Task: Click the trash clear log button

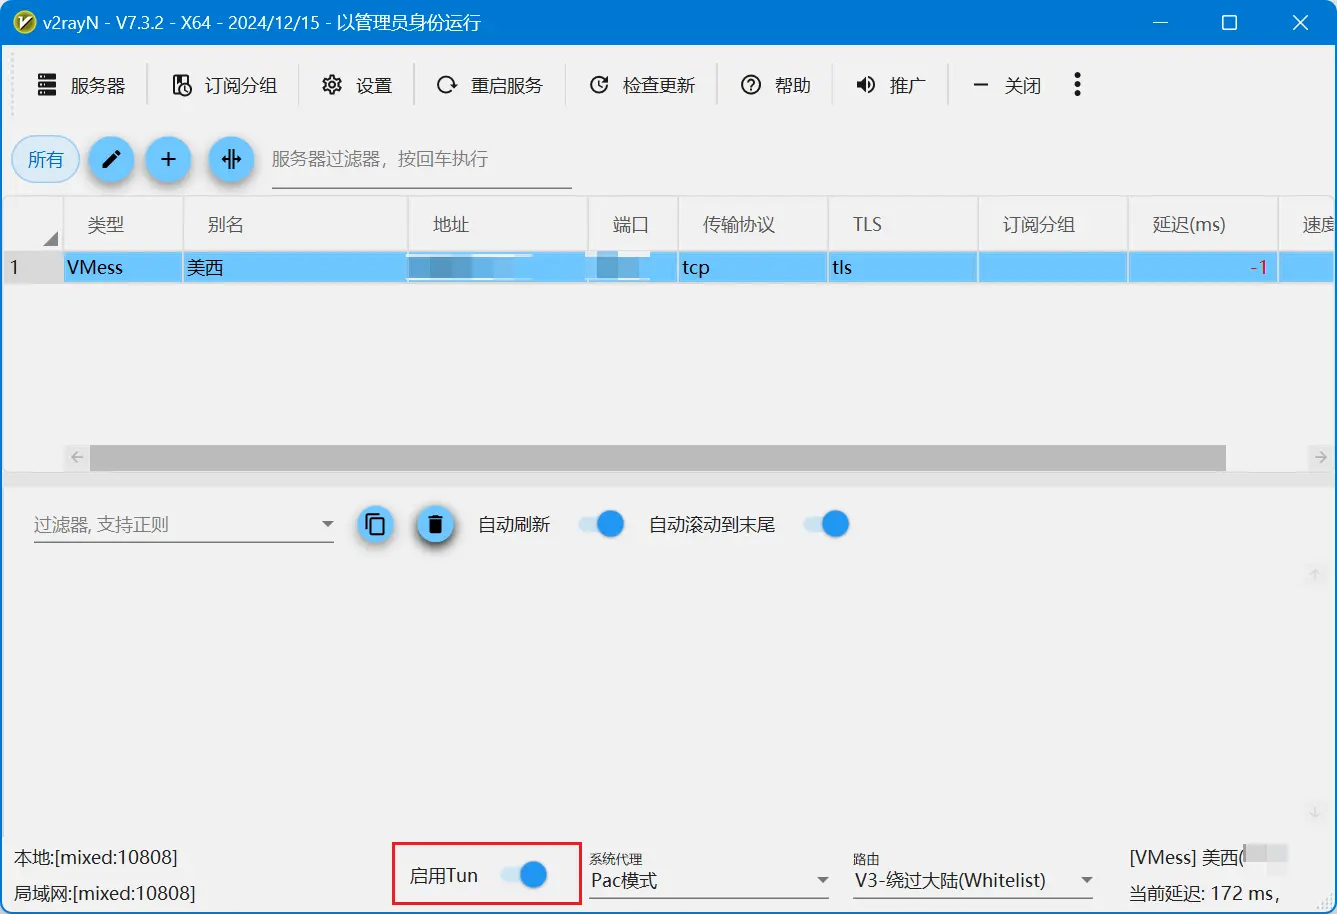Action: click(x=435, y=524)
